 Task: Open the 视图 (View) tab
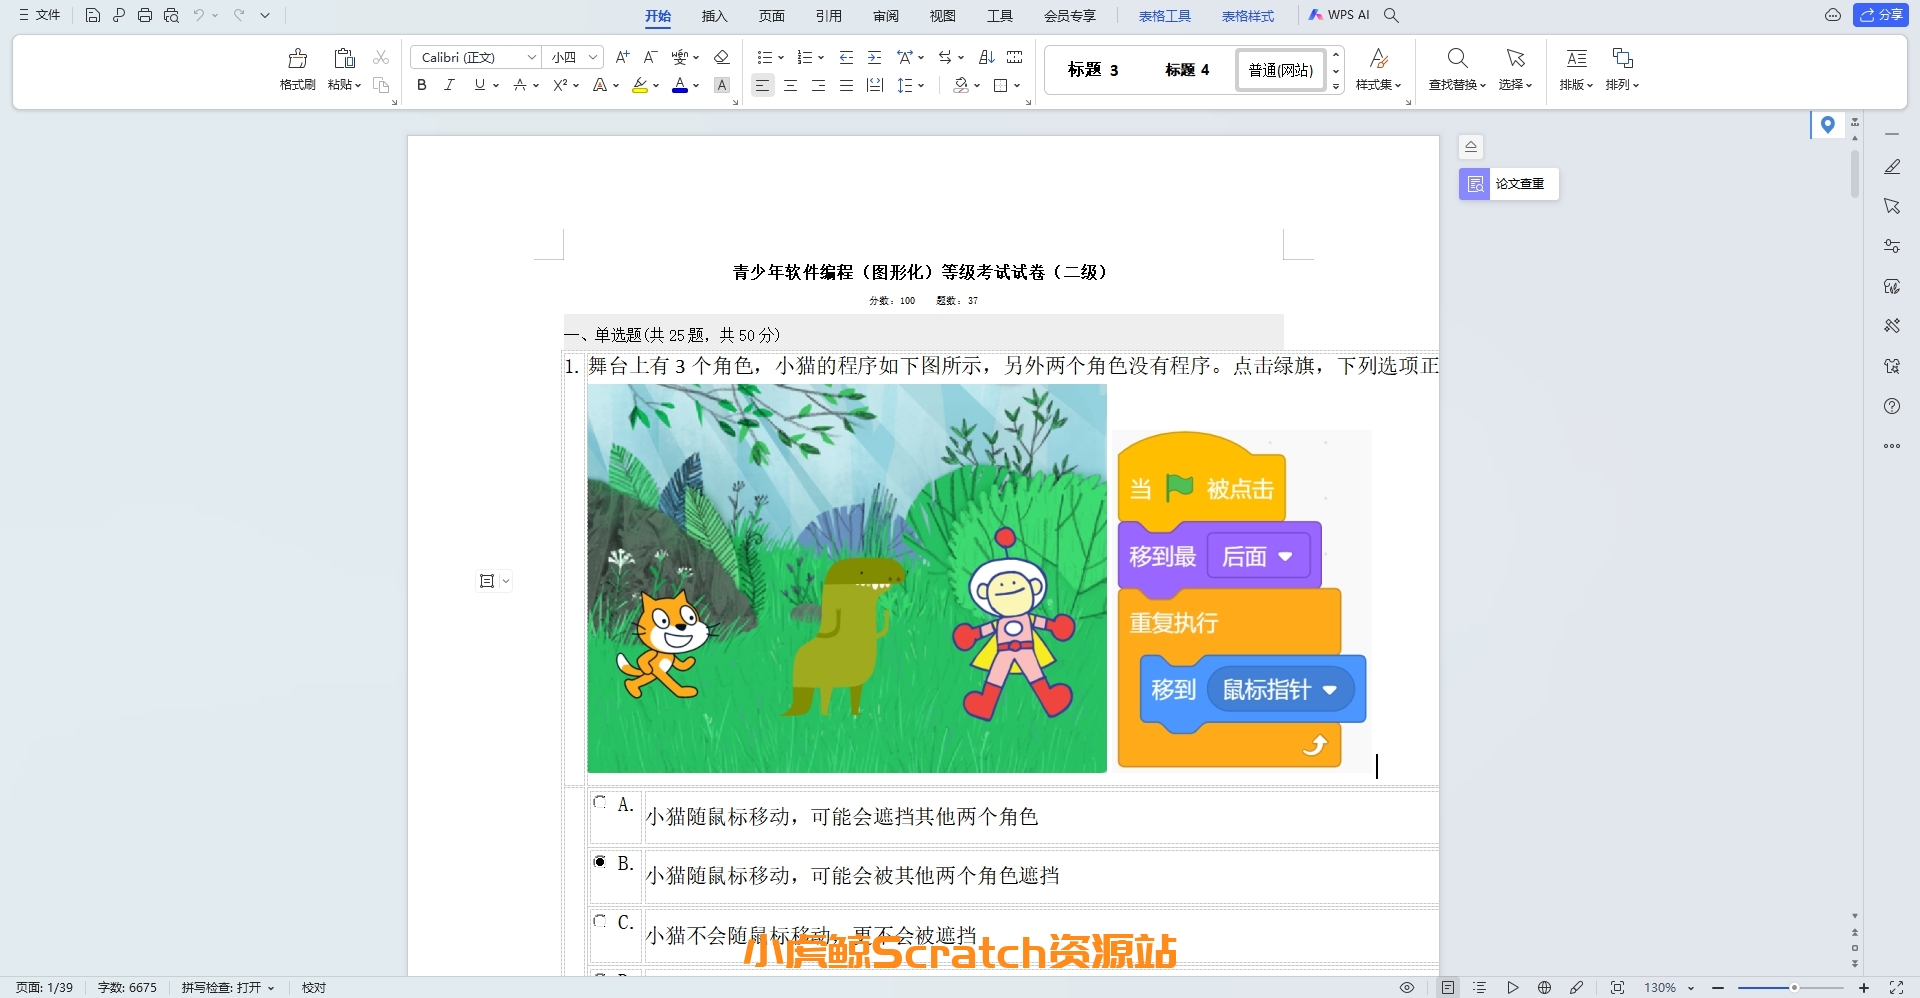[x=942, y=16]
